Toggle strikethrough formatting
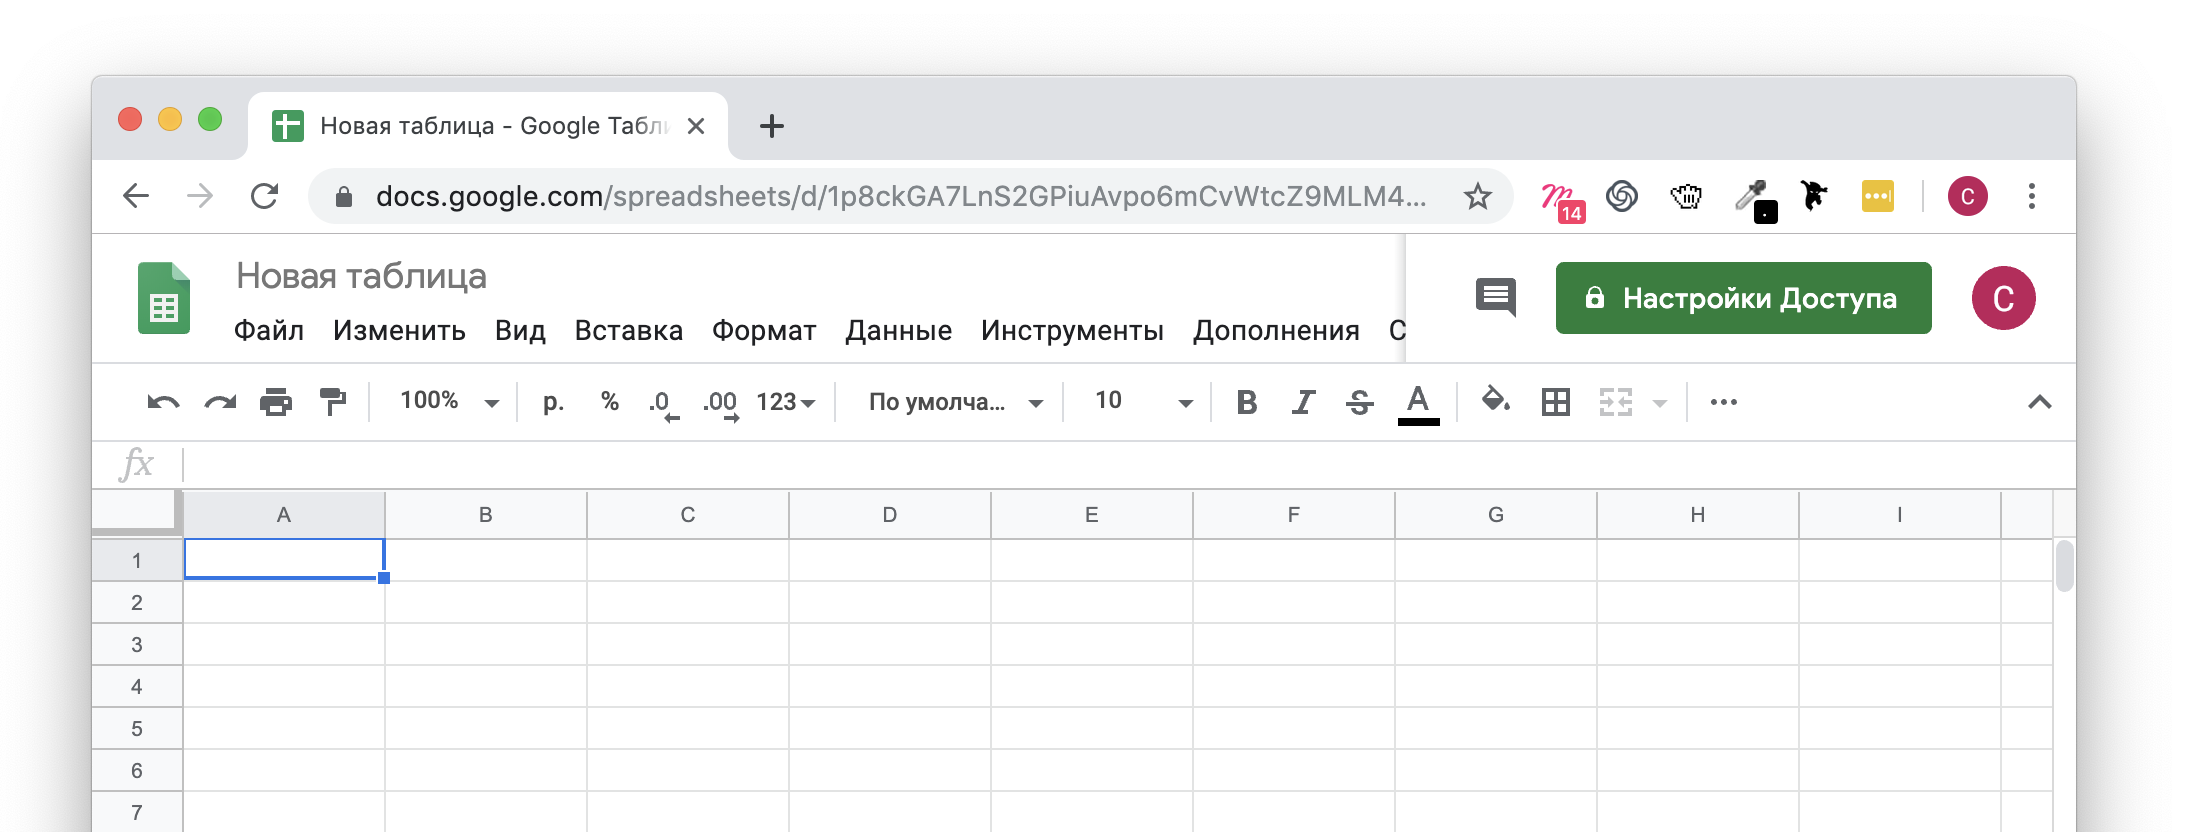 [x=1359, y=402]
